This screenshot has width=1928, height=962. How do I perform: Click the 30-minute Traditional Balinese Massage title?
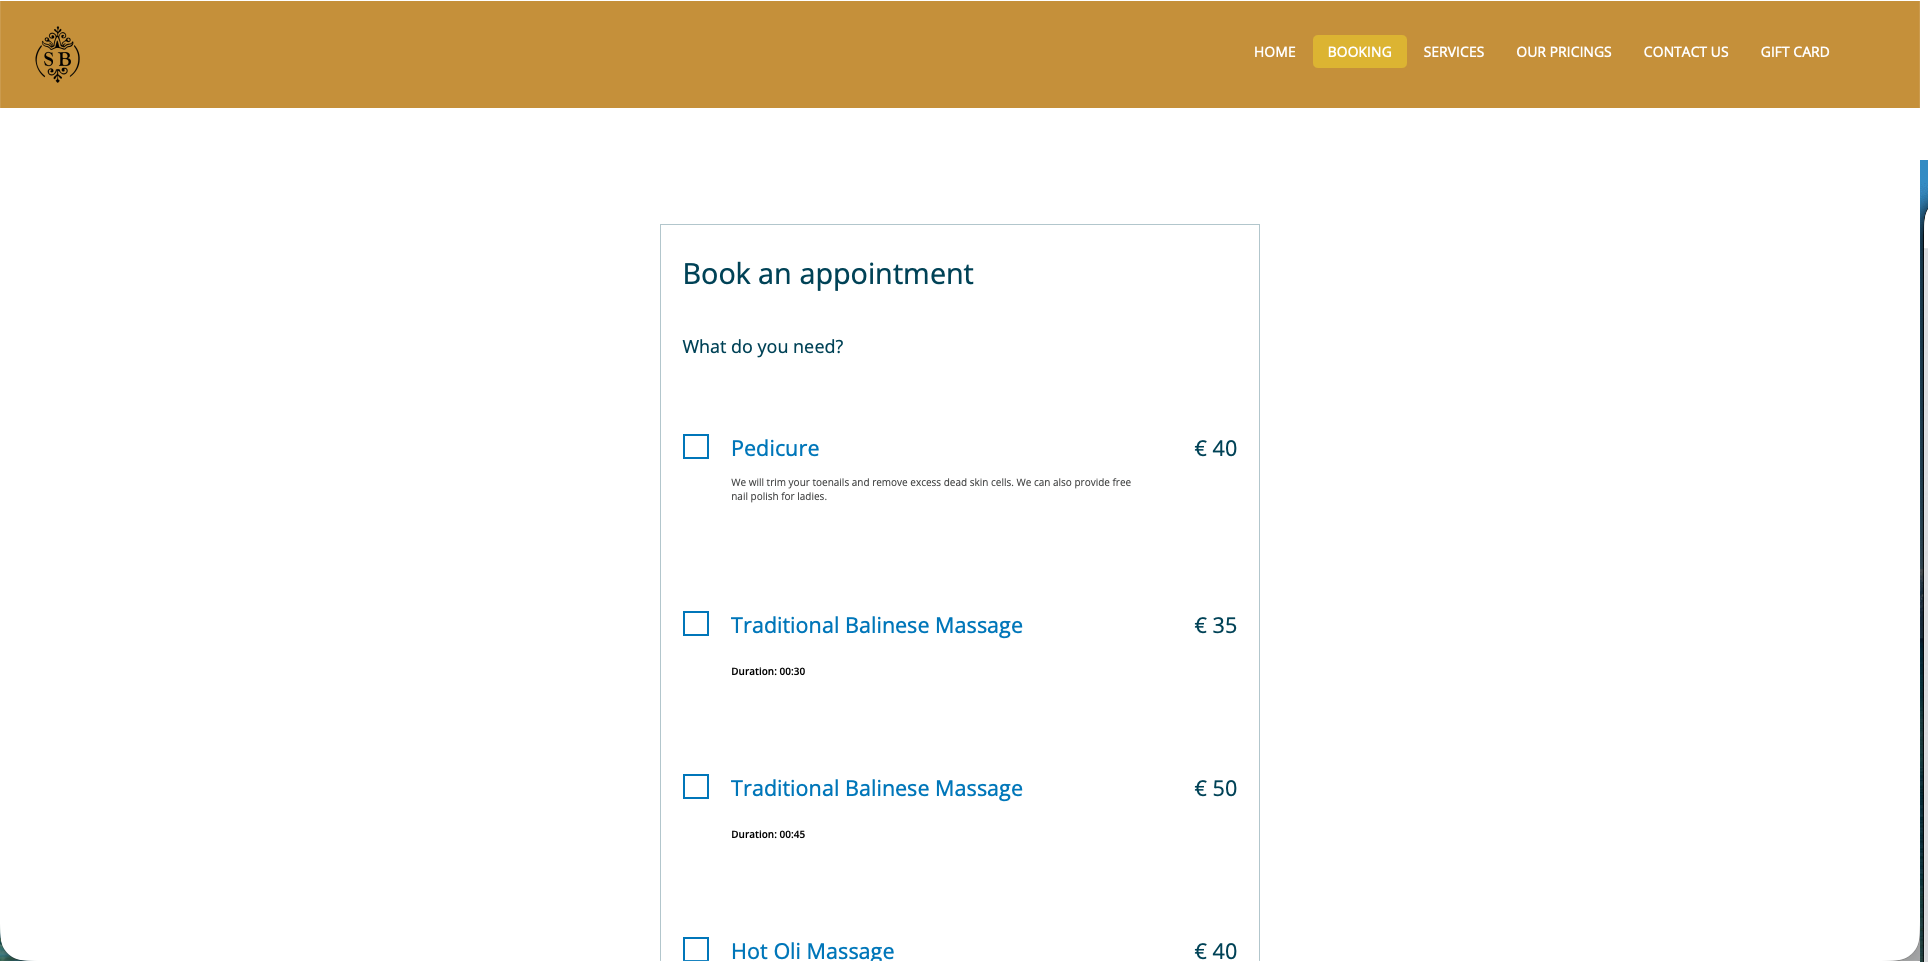[x=876, y=625]
